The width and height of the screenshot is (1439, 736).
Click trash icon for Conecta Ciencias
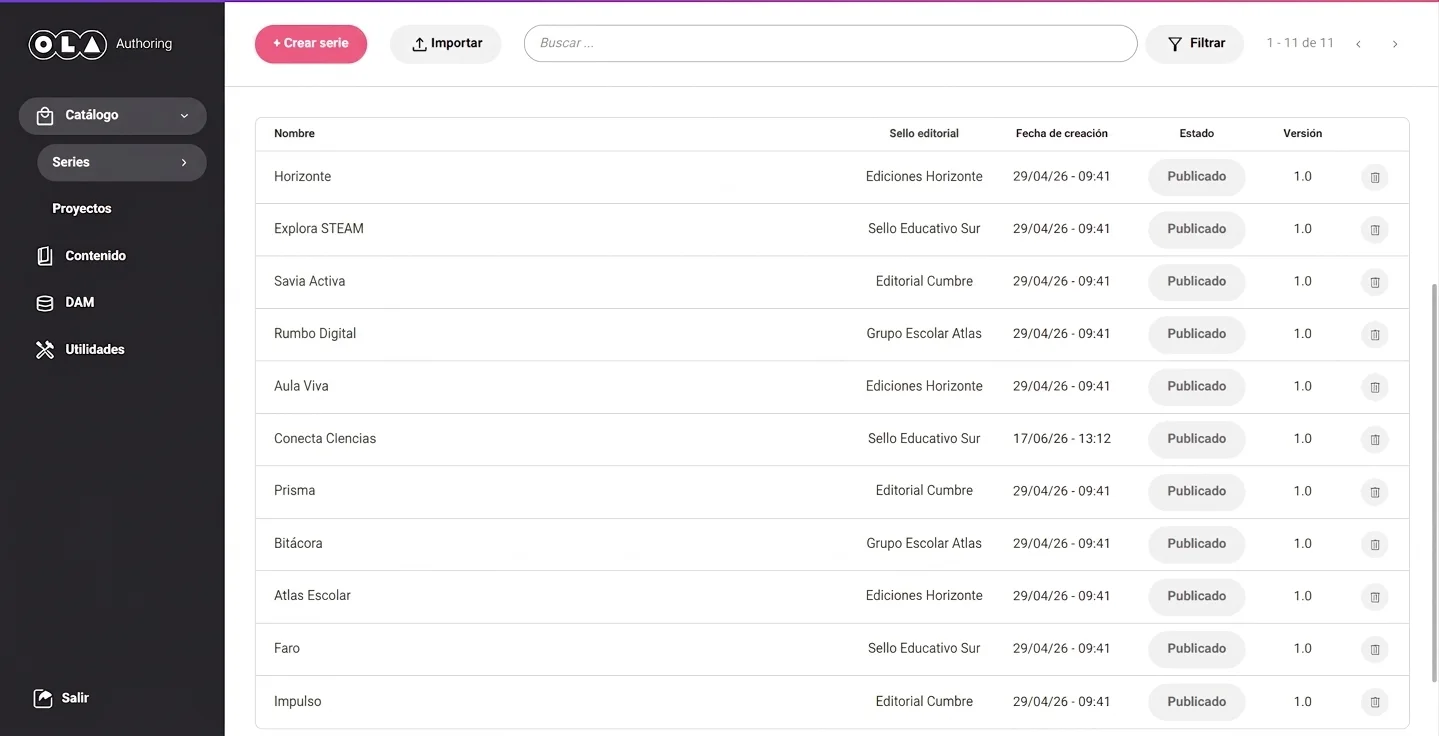coord(1375,440)
